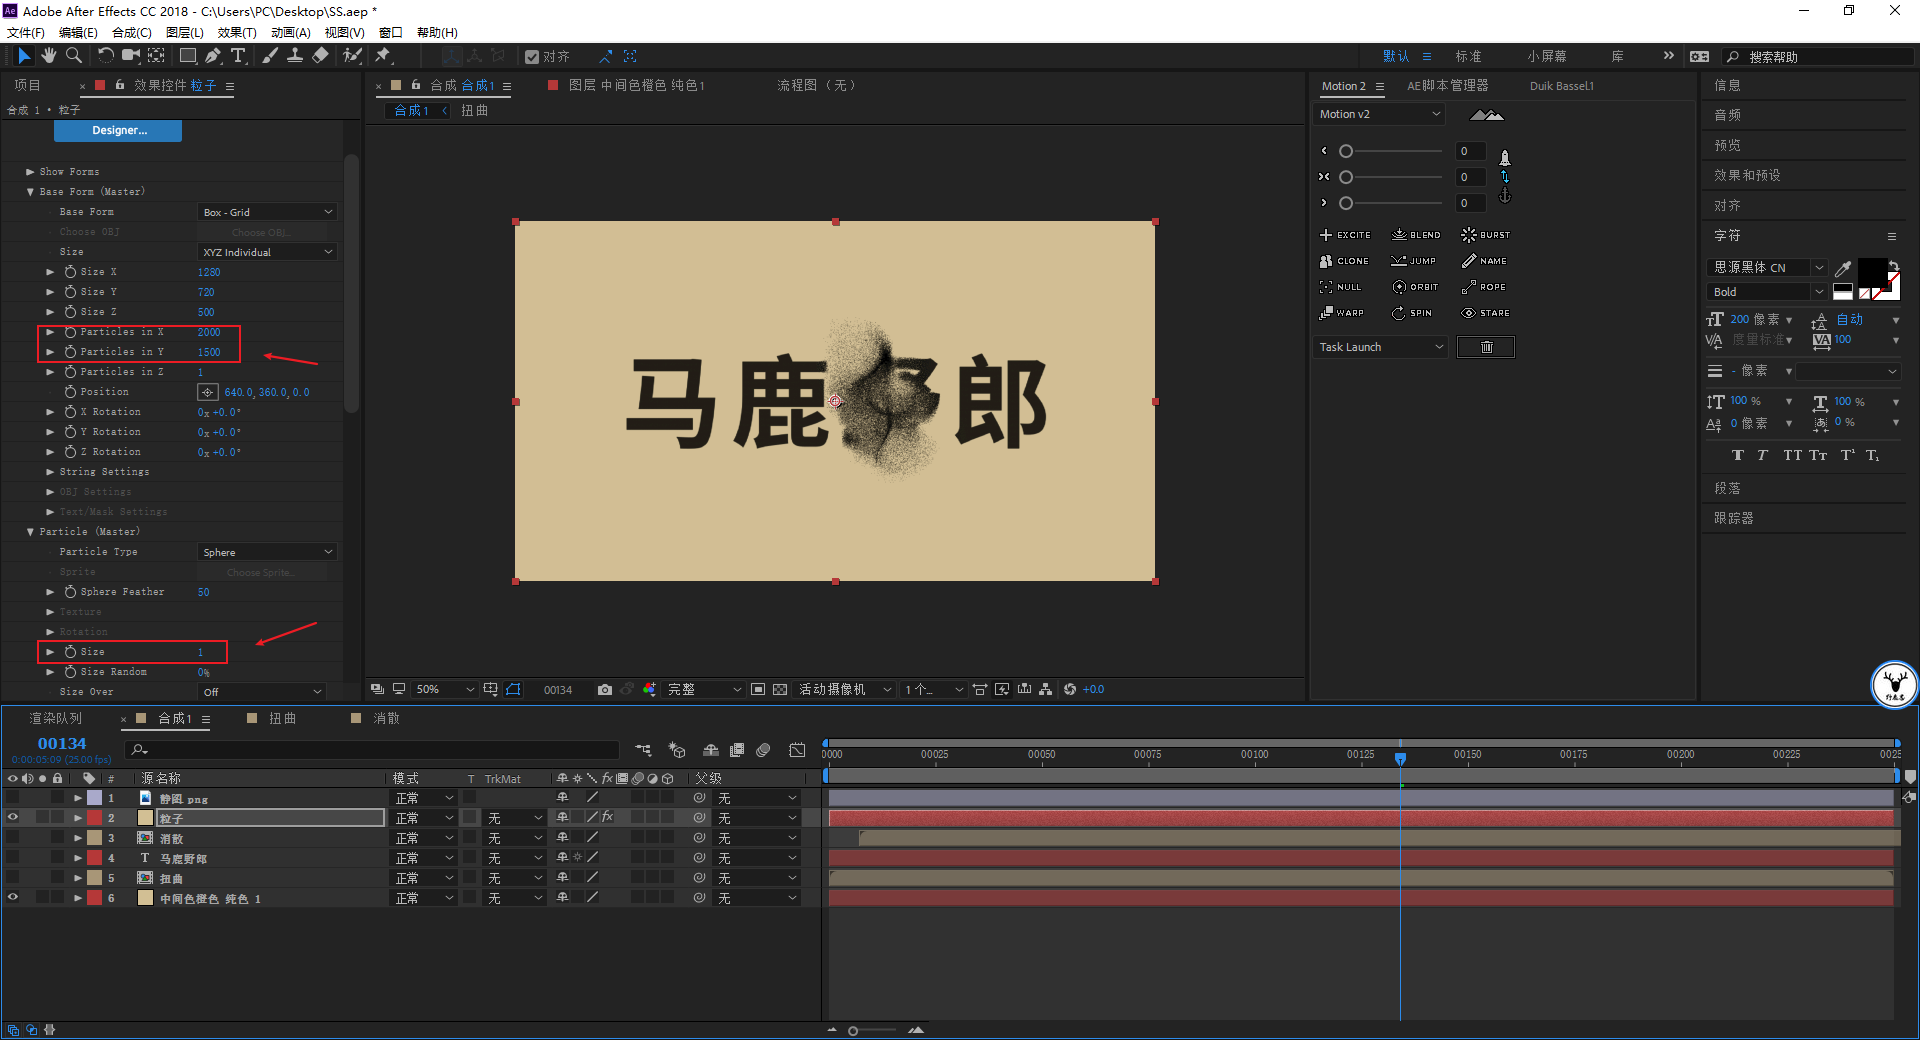Click the Motion 2 trash delete button
This screenshot has height=1040, width=1920.
click(1486, 347)
